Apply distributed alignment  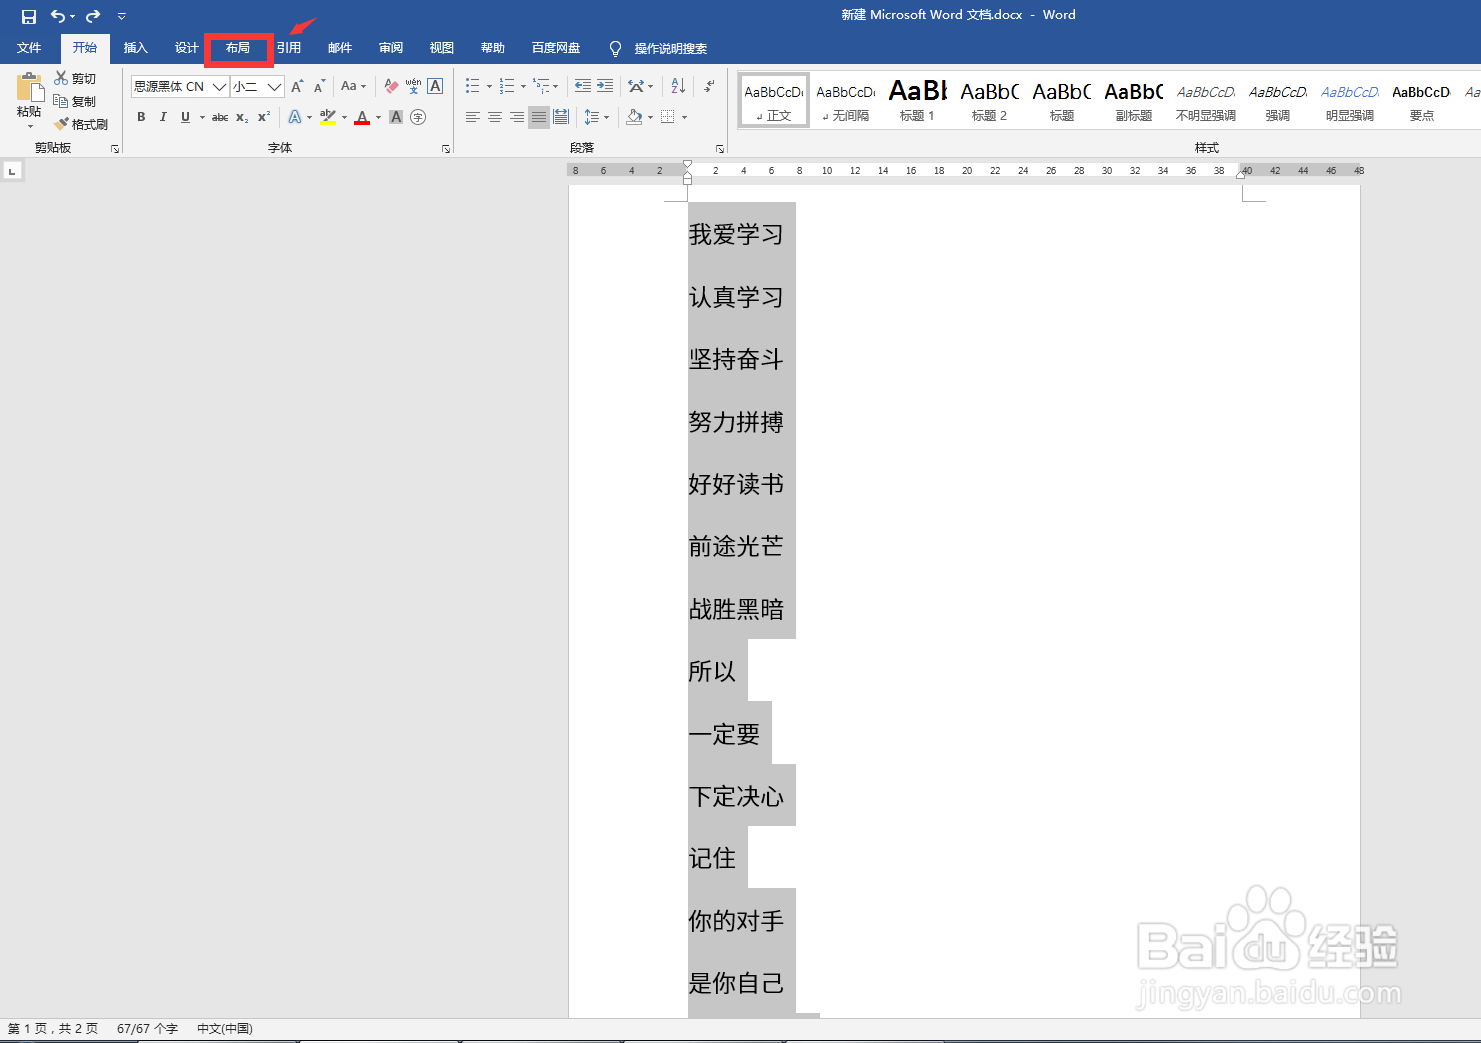561,117
